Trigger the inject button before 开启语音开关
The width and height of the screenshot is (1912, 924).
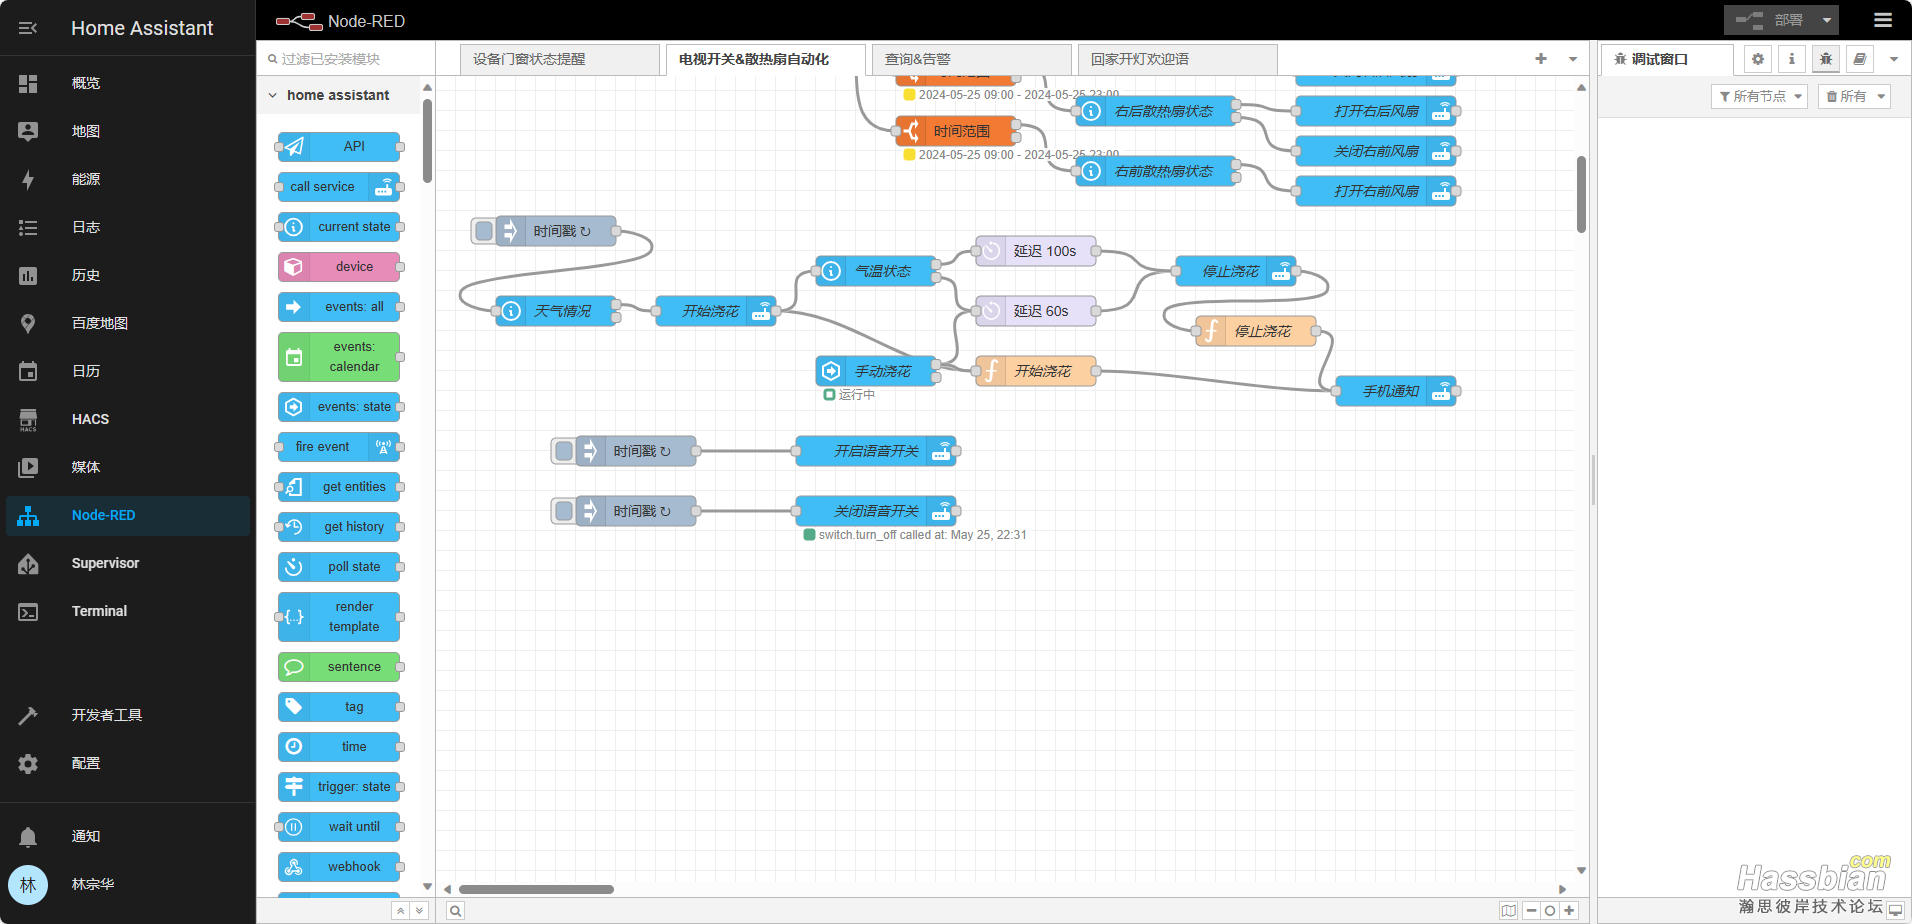coord(564,451)
